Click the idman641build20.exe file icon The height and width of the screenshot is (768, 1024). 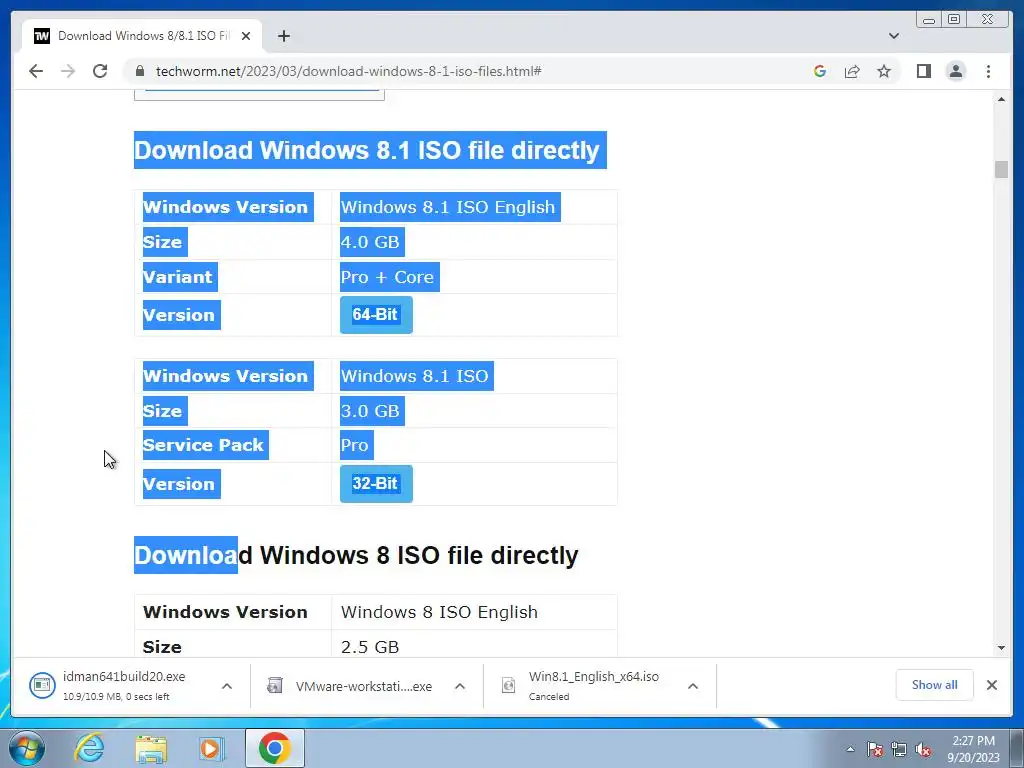coord(42,685)
